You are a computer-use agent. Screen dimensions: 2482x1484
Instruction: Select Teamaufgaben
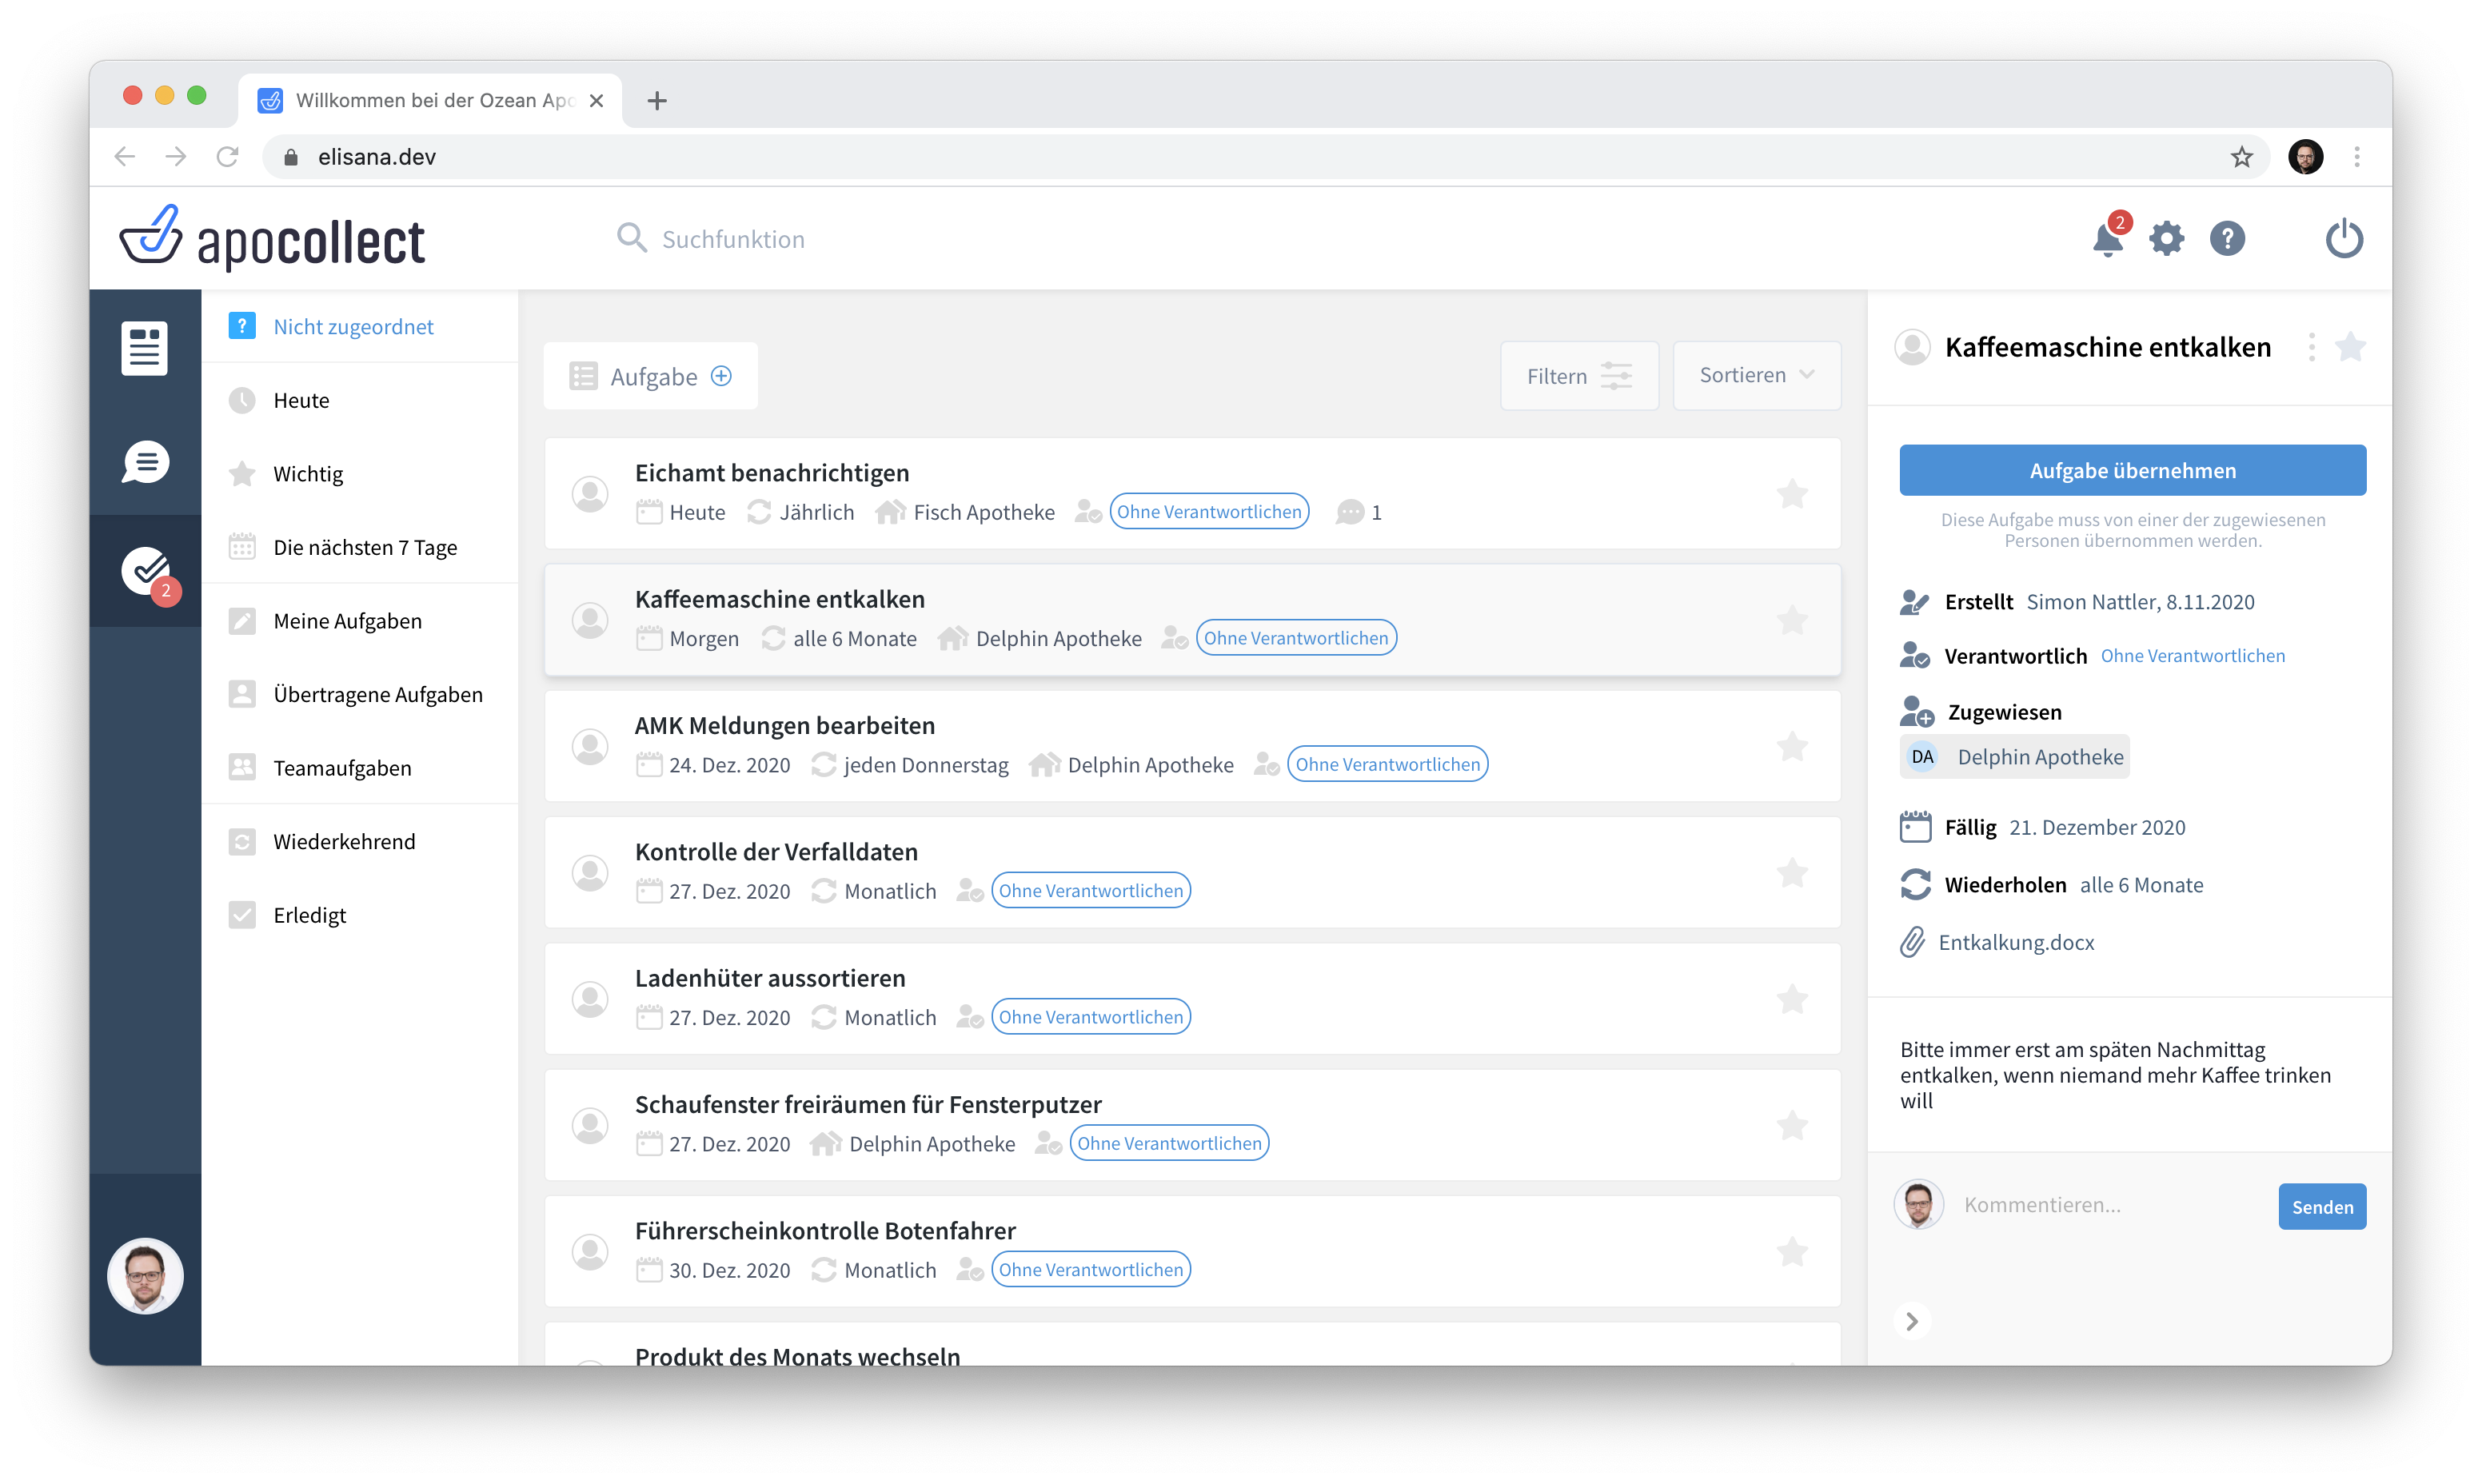click(x=342, y=768)
